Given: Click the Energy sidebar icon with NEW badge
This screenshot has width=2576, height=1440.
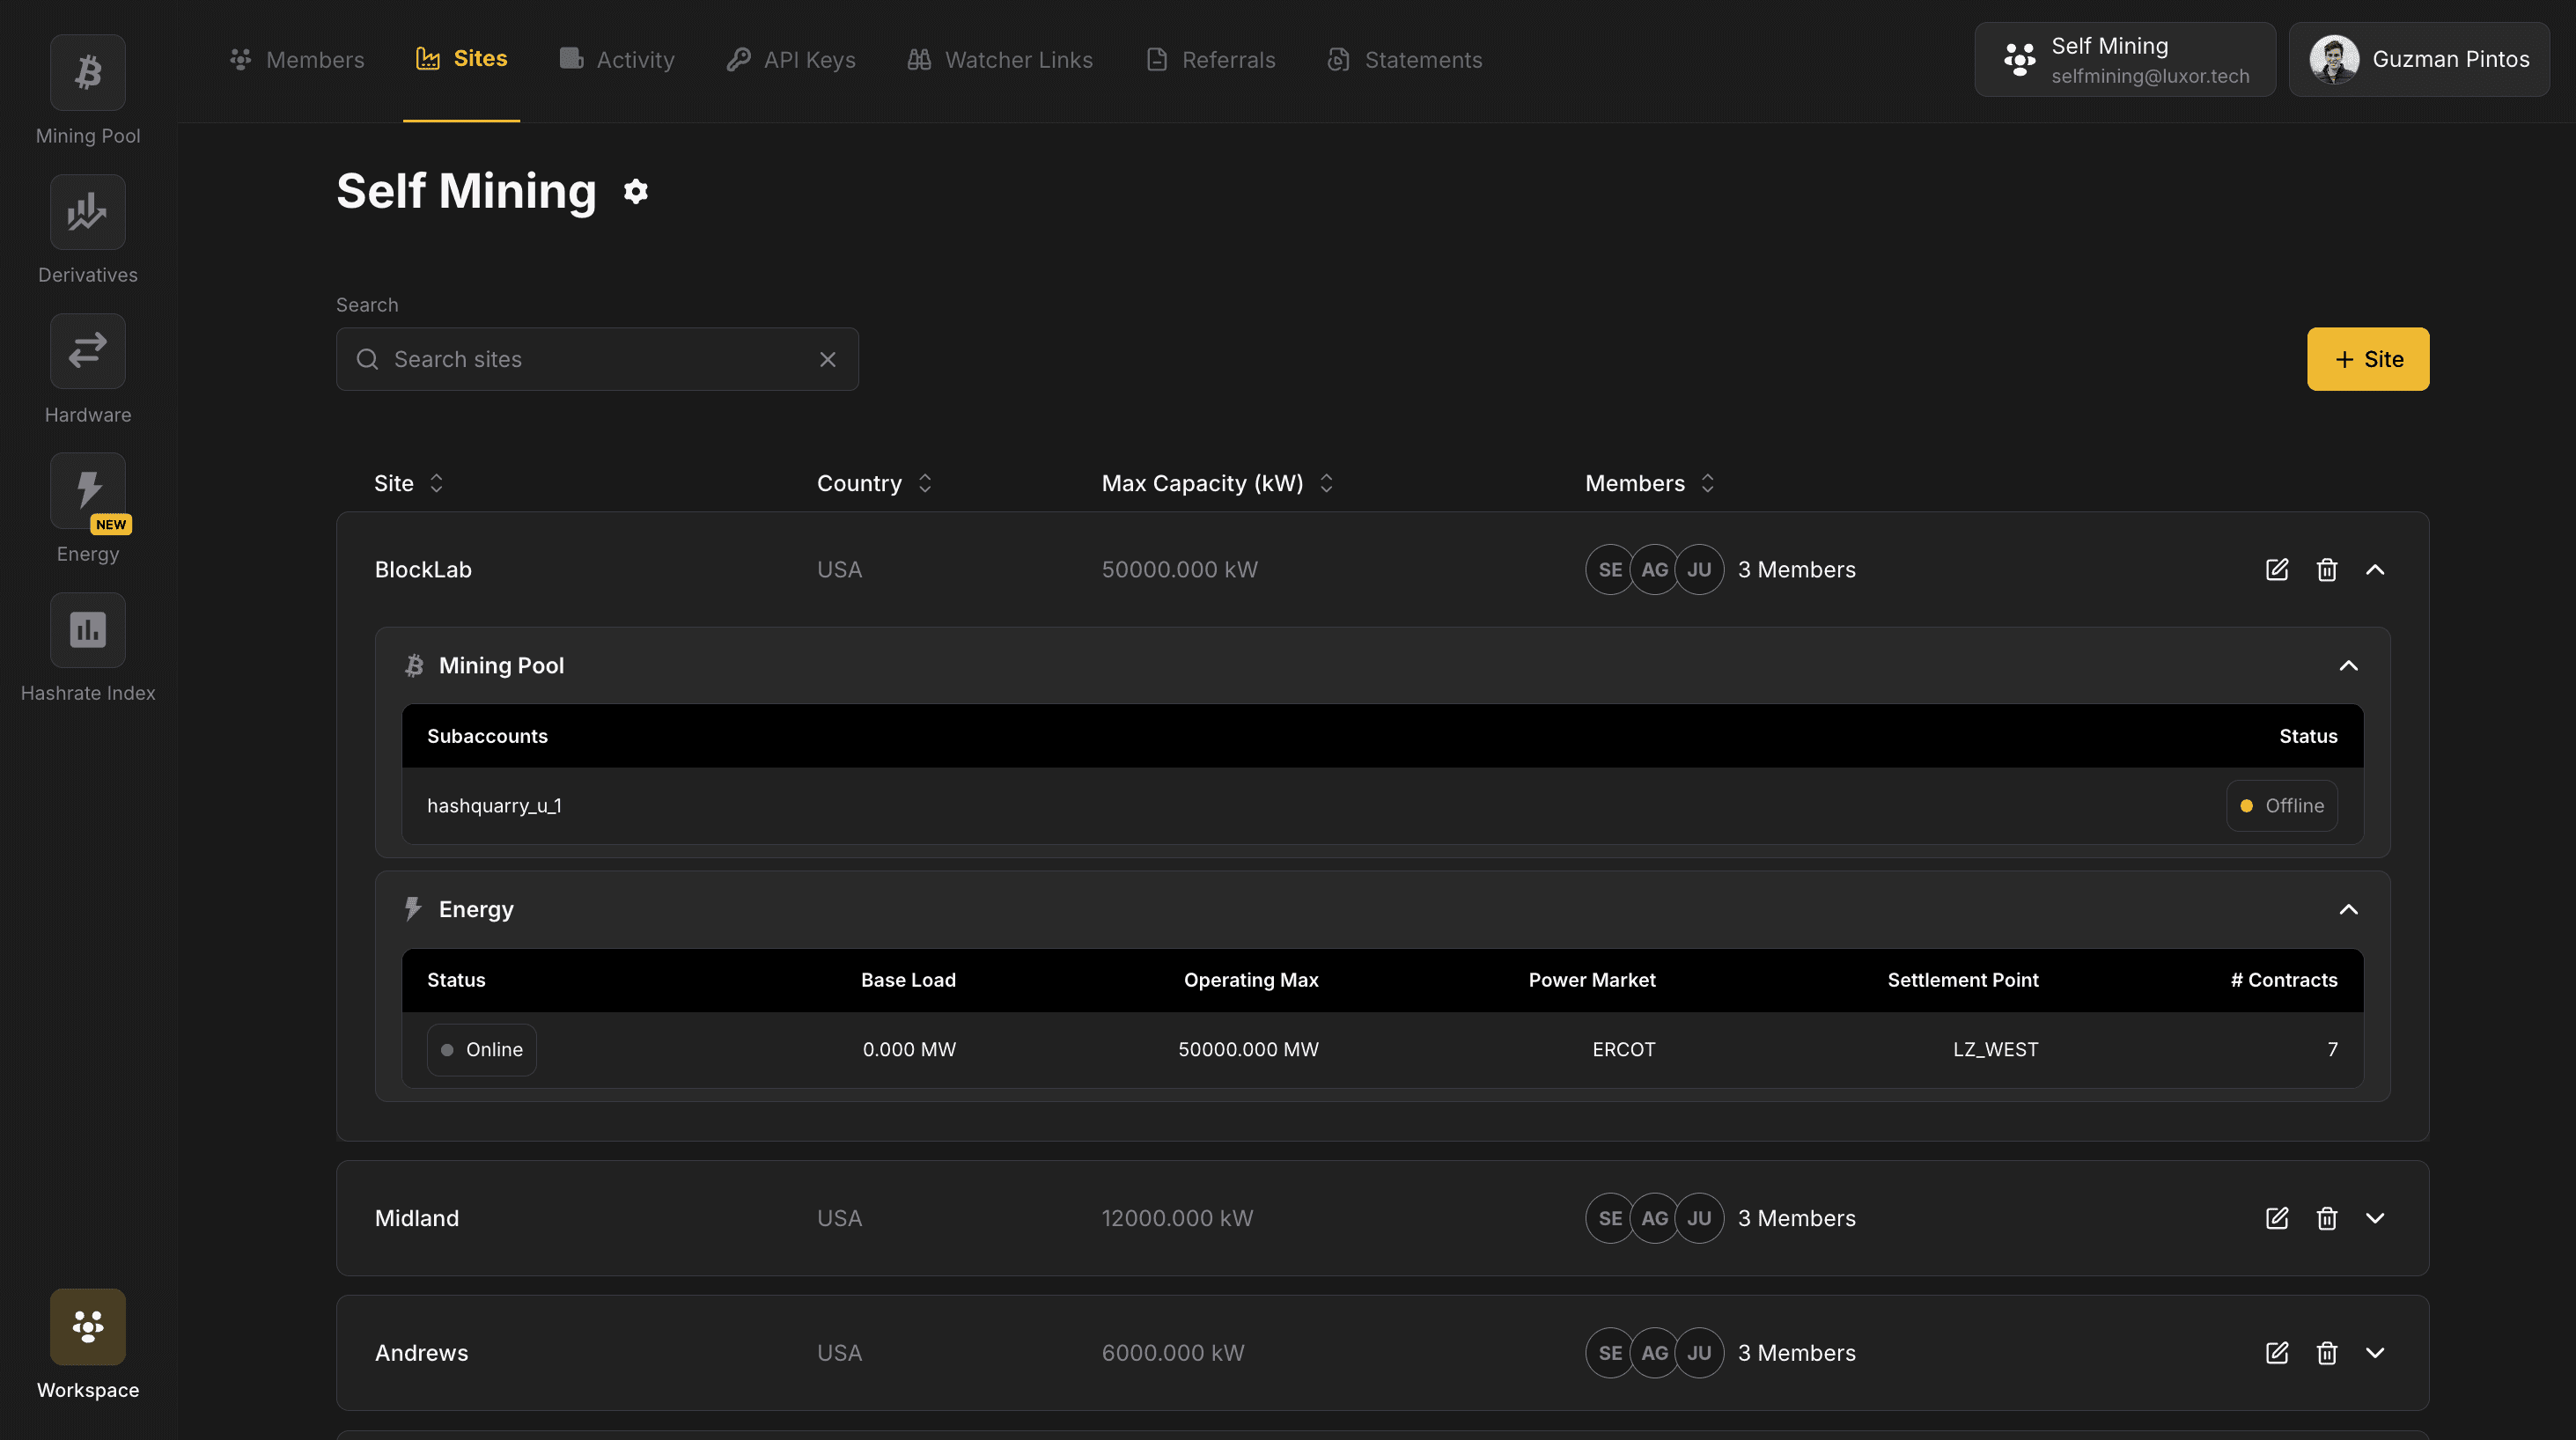Looking at the screenshot, I should (87, 491).
